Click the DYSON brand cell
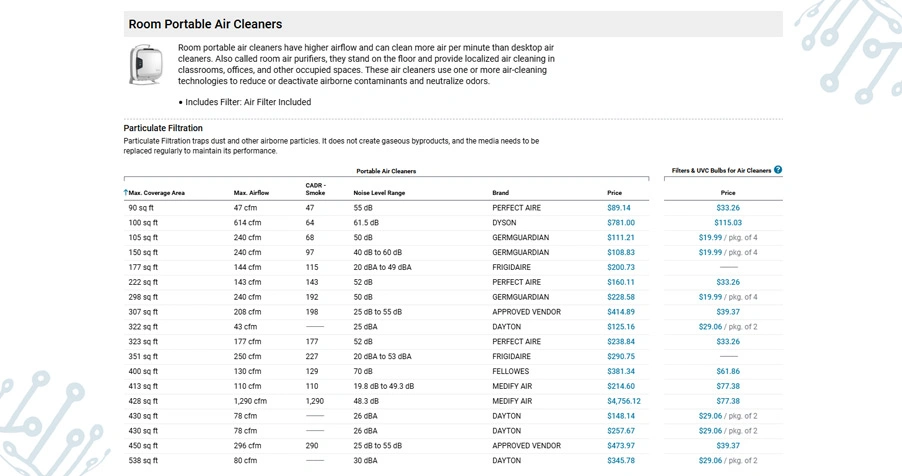This screenshot has height=476, width=902. (x=504, y=223)
